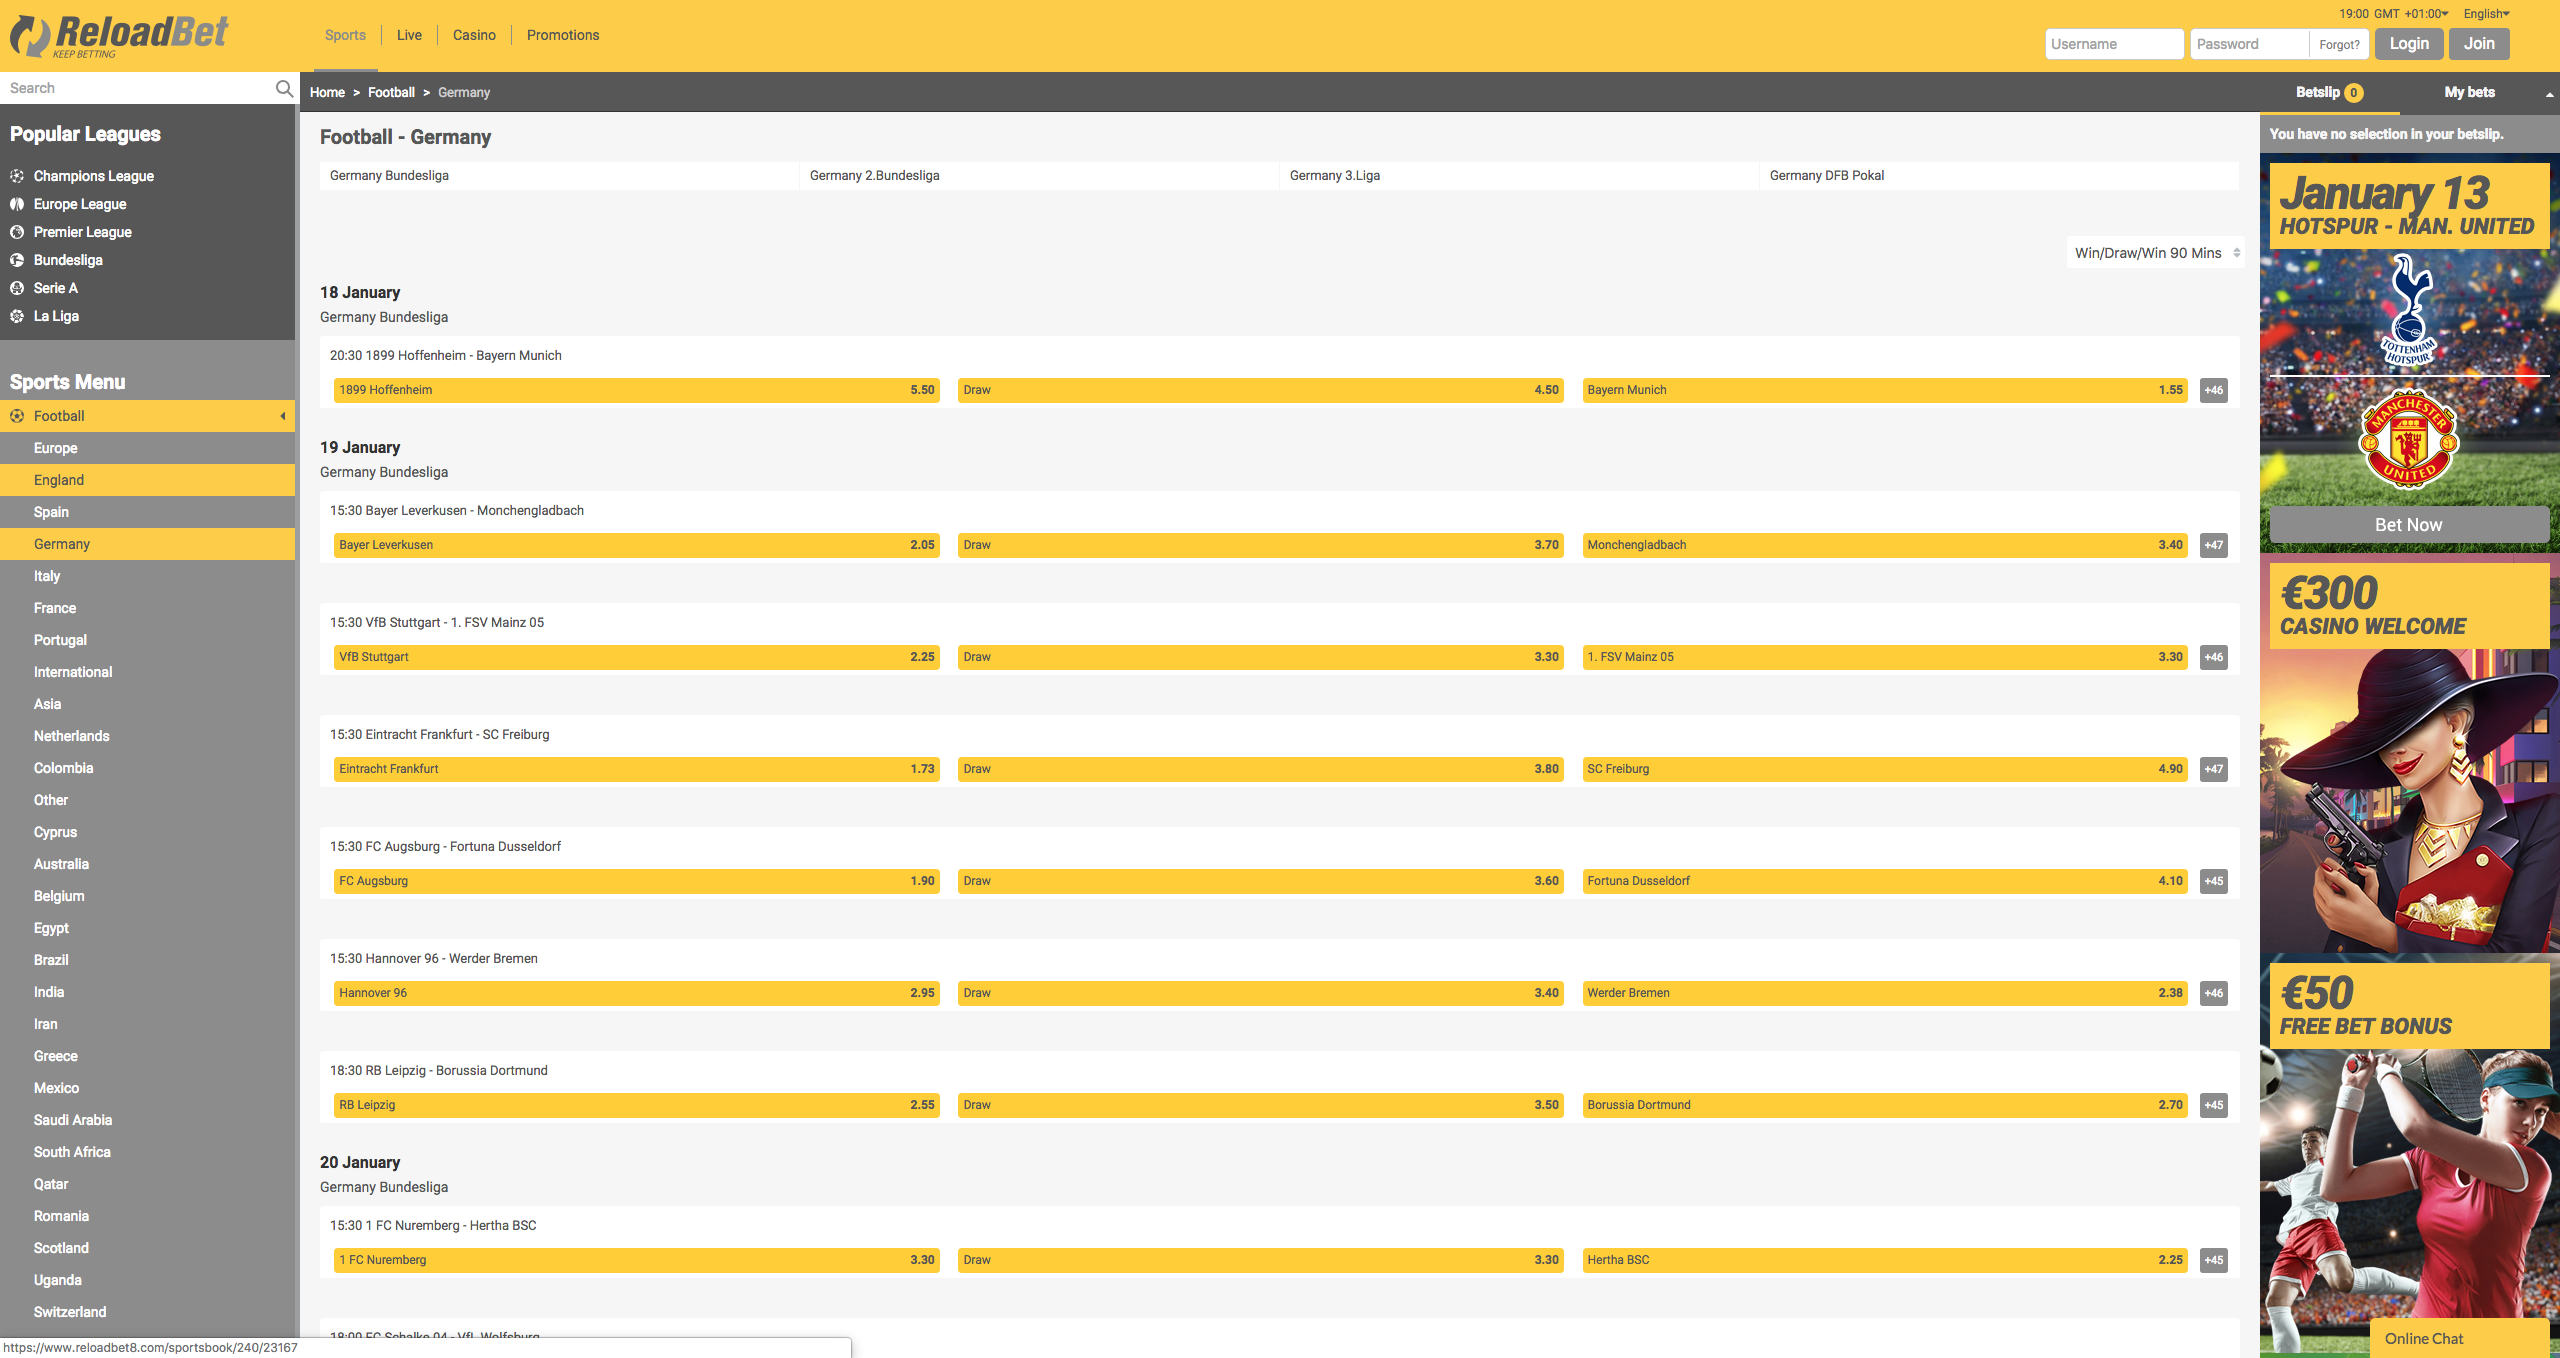Open +46 markets for Stuttgart - Mainz
This screenshot has width=2560, height=1358.
[x=2214, y=657]
